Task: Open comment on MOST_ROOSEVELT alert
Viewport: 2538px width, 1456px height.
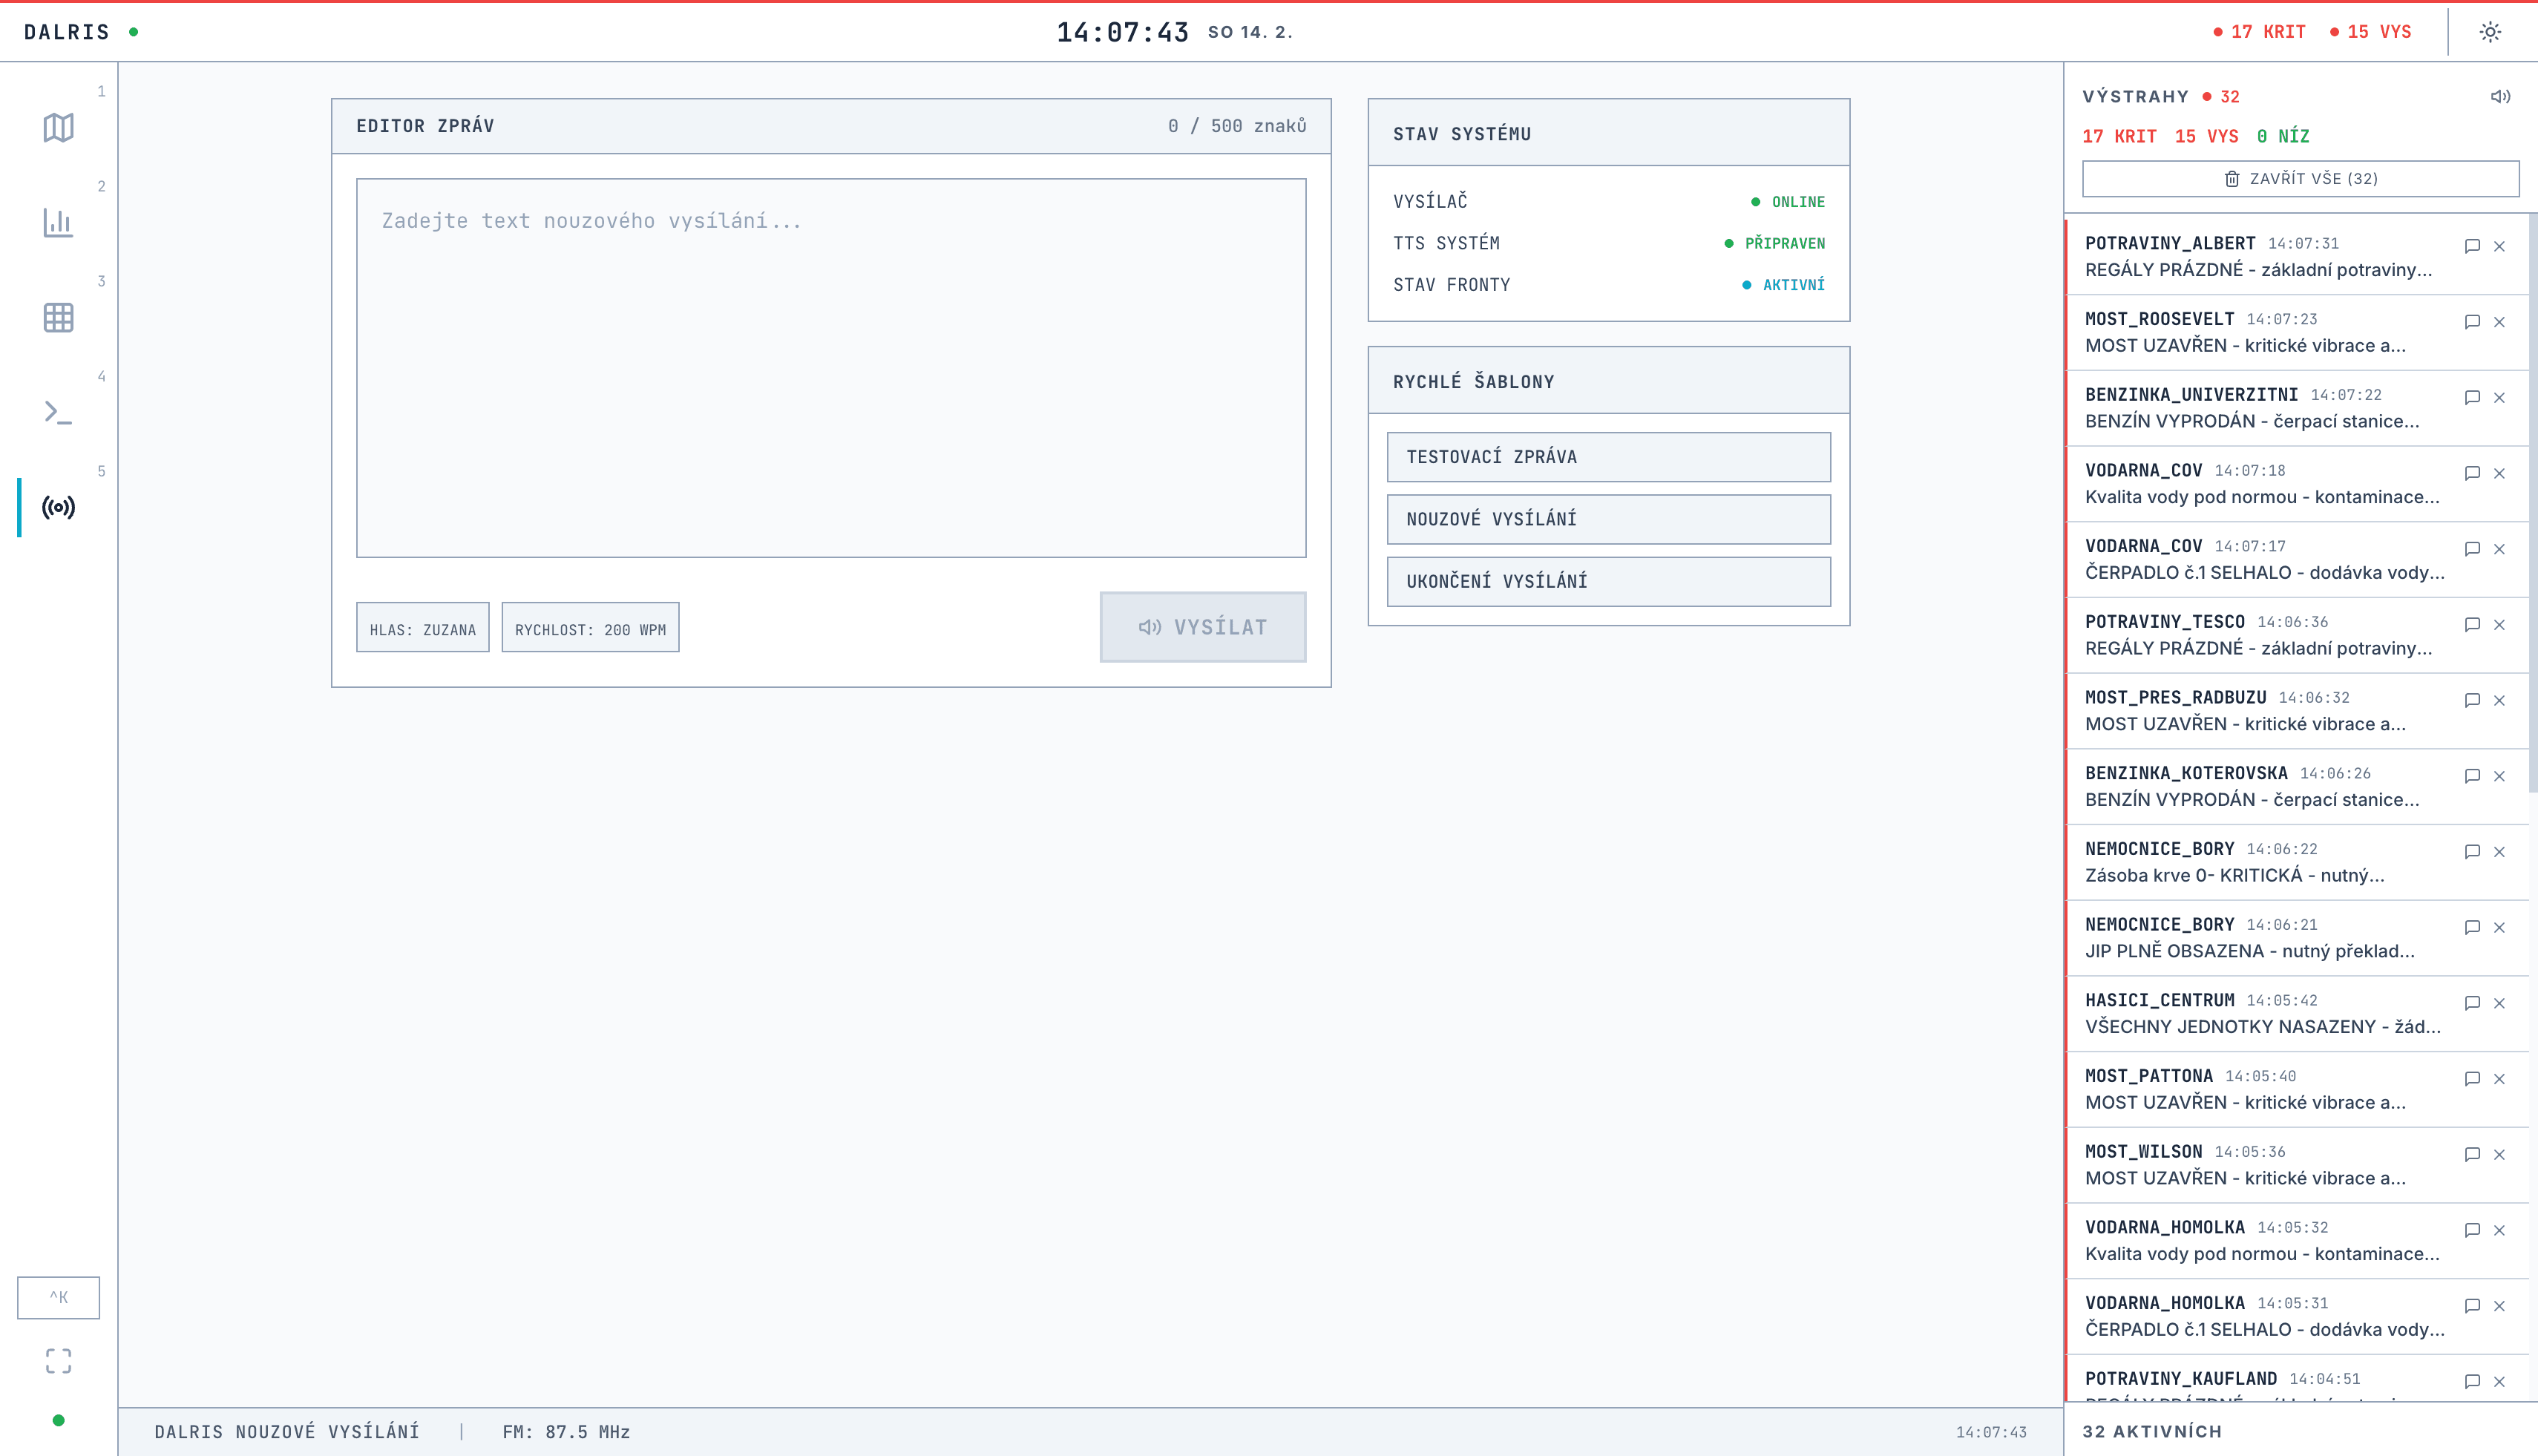Action: click(2472, 322)
